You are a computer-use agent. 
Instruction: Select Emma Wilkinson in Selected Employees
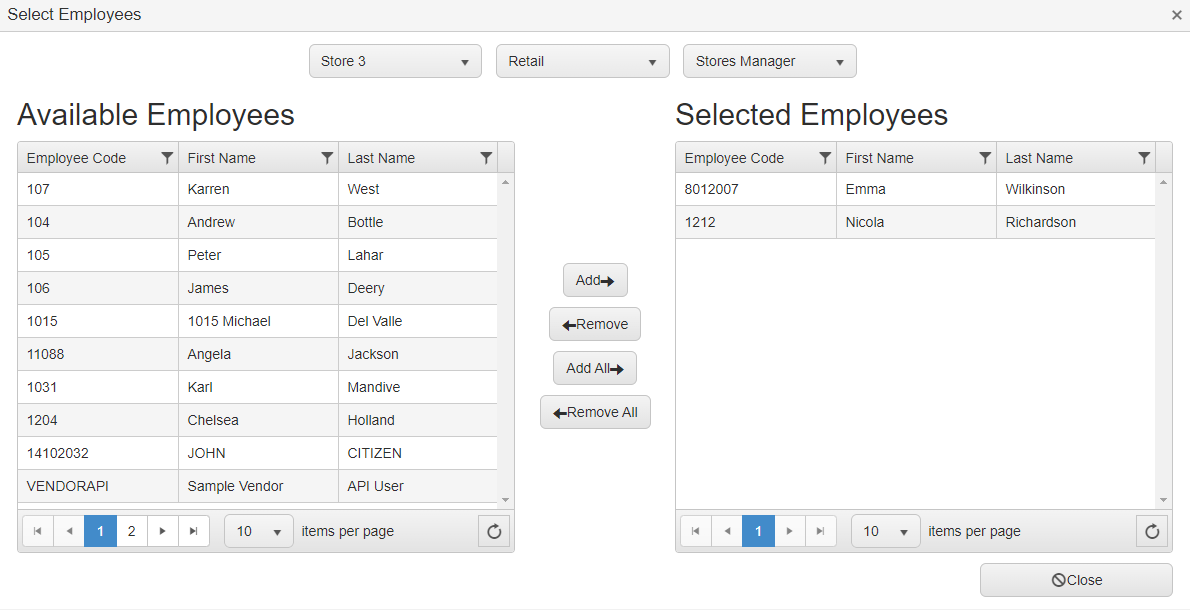click(x=915, y=189)
